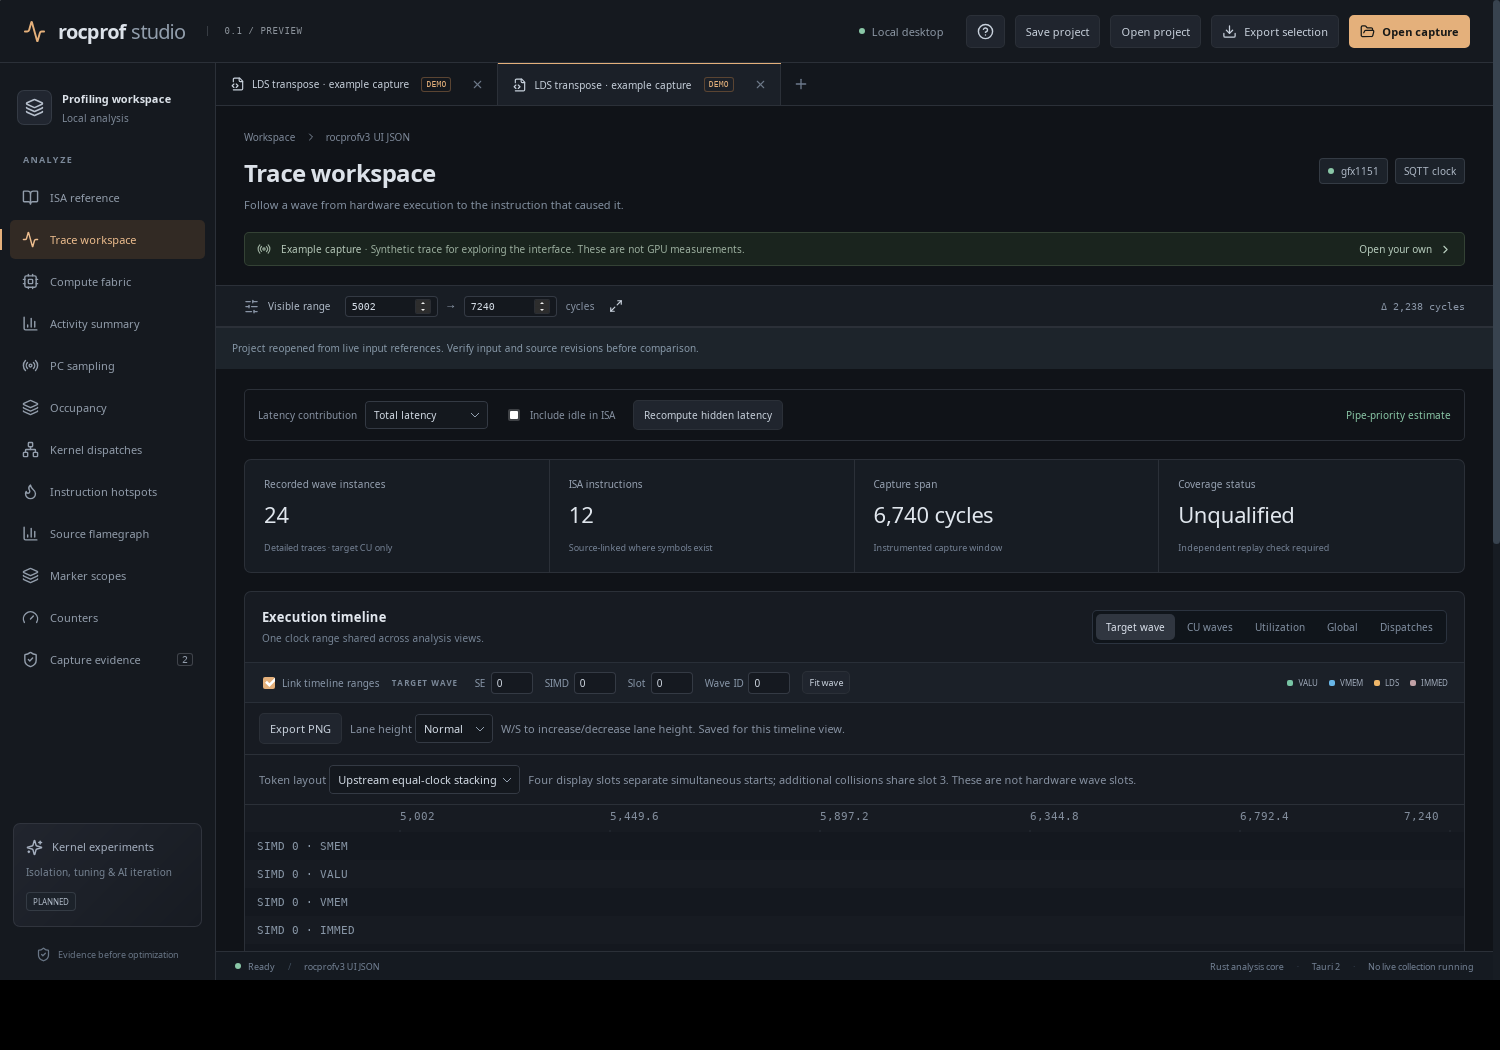The image size is (1500, 1050).
Task: Go to Compute fabric view
Action: pyautogui.click(x=107, y=282)
